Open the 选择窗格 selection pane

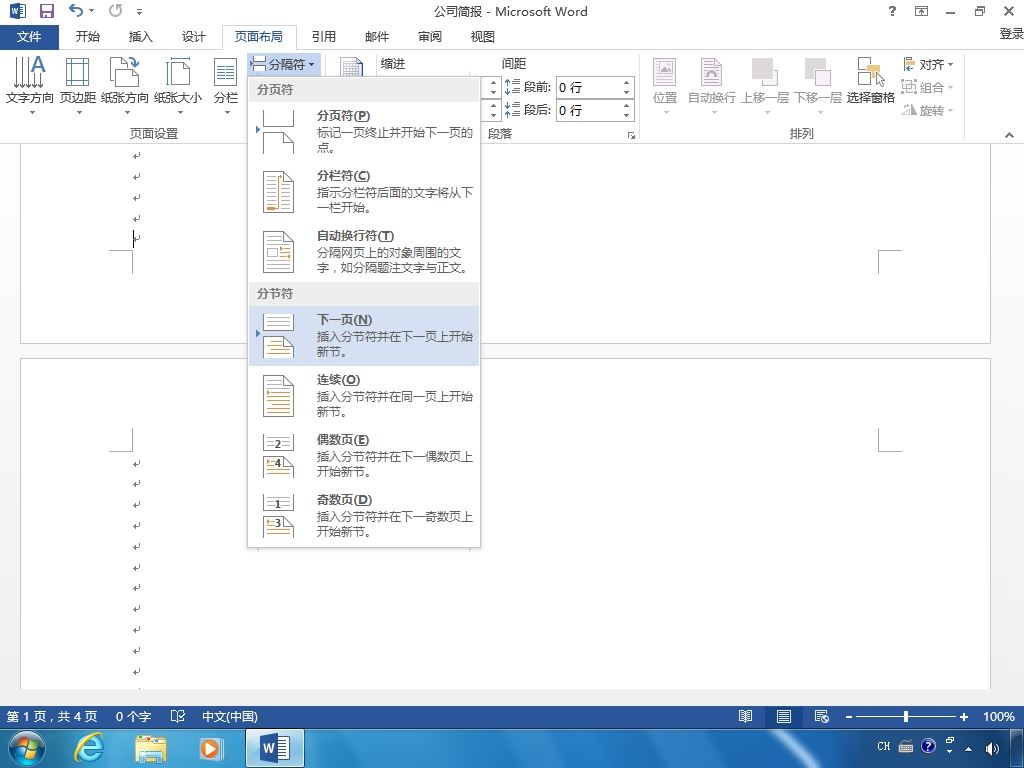tap(871, 80)
